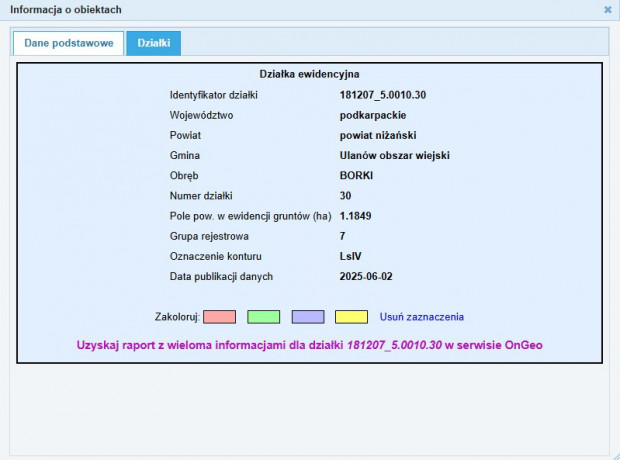The image size is (620, 460).
Task: Select the Obręb value BORKI
Action: pyautogui.click(x=357, y=175)
